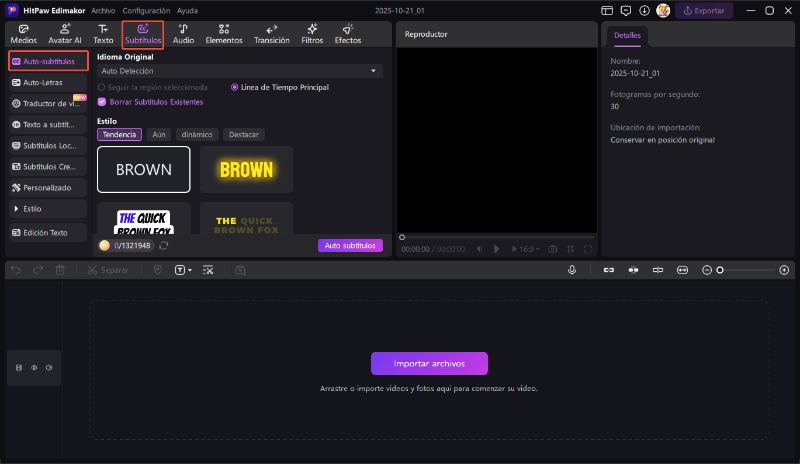Select Línea de Tiempo Principal radio option
Screen dimensions: 800x464
tap(235, 87)
